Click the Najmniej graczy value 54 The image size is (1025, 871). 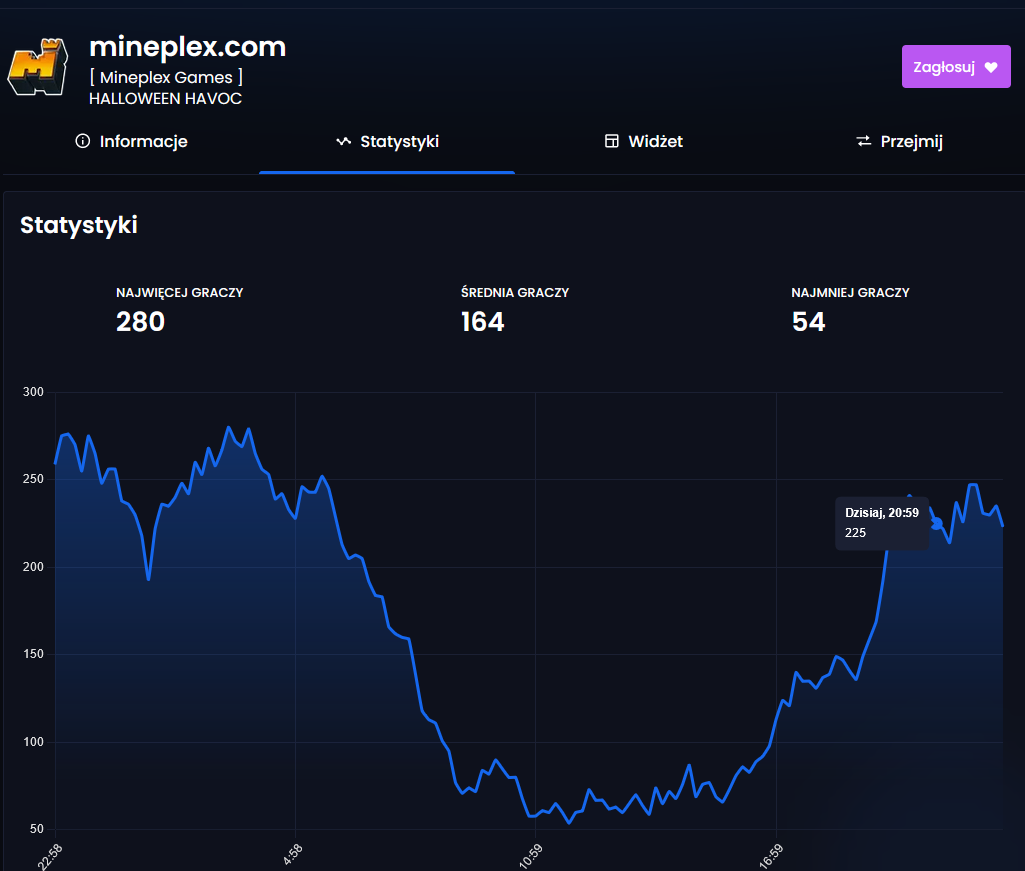[x=808, y=321]
